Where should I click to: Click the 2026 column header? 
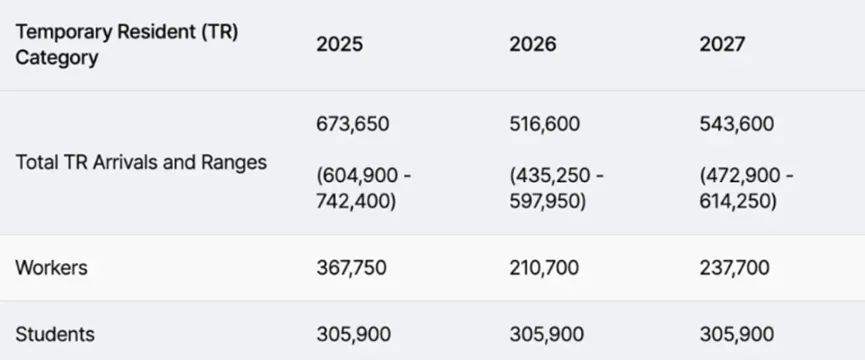coord(532,45)
